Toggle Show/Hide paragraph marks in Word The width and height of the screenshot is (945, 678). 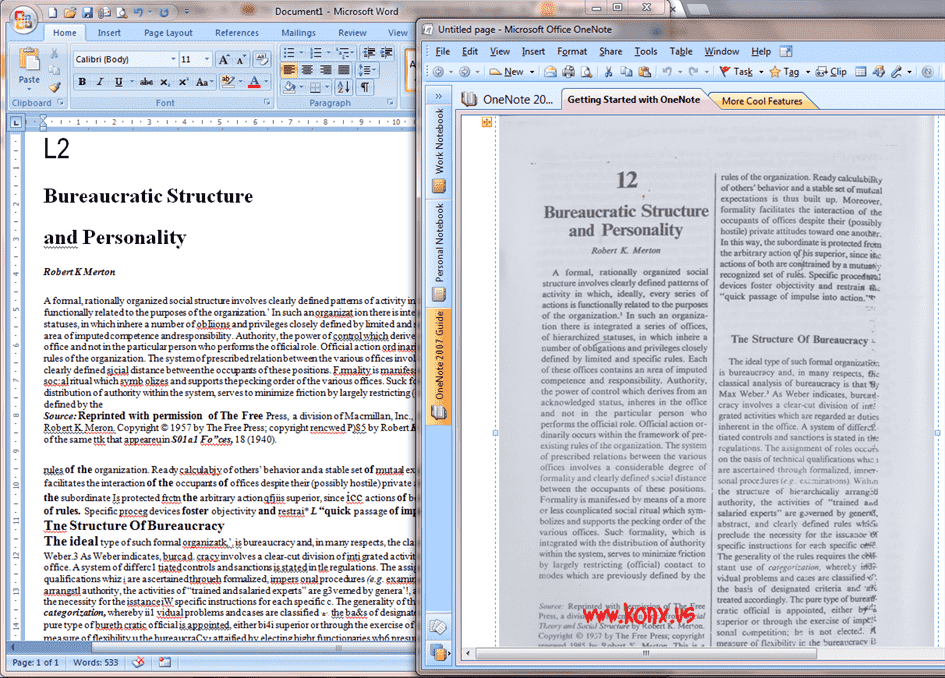pos(365,87)
